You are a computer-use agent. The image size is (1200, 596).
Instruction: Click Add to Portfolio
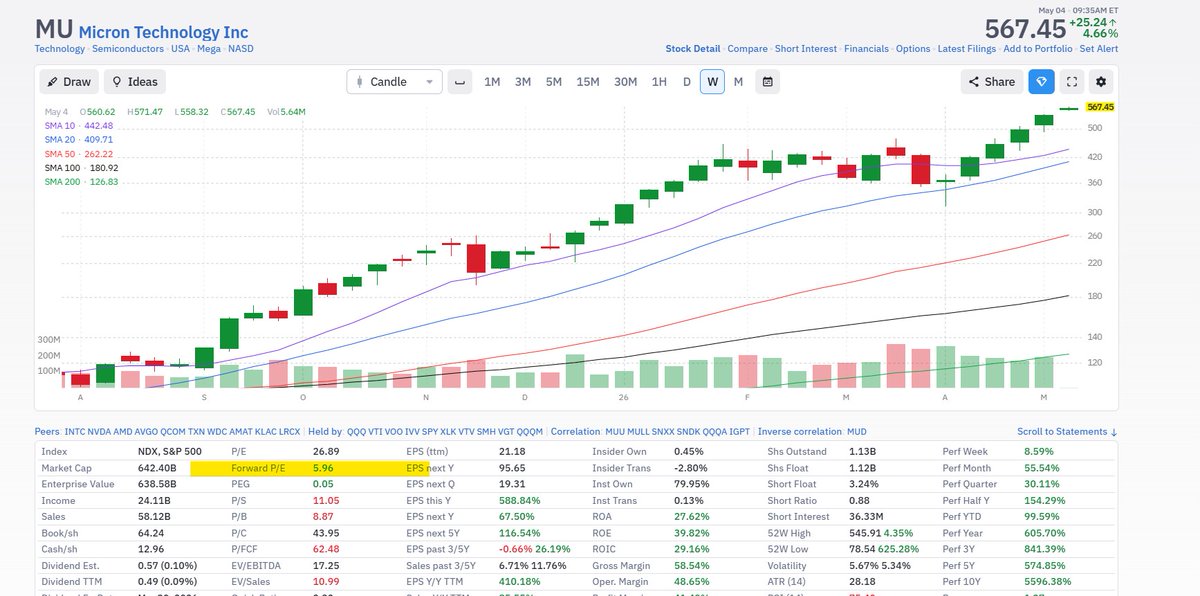coord(1039,49)
